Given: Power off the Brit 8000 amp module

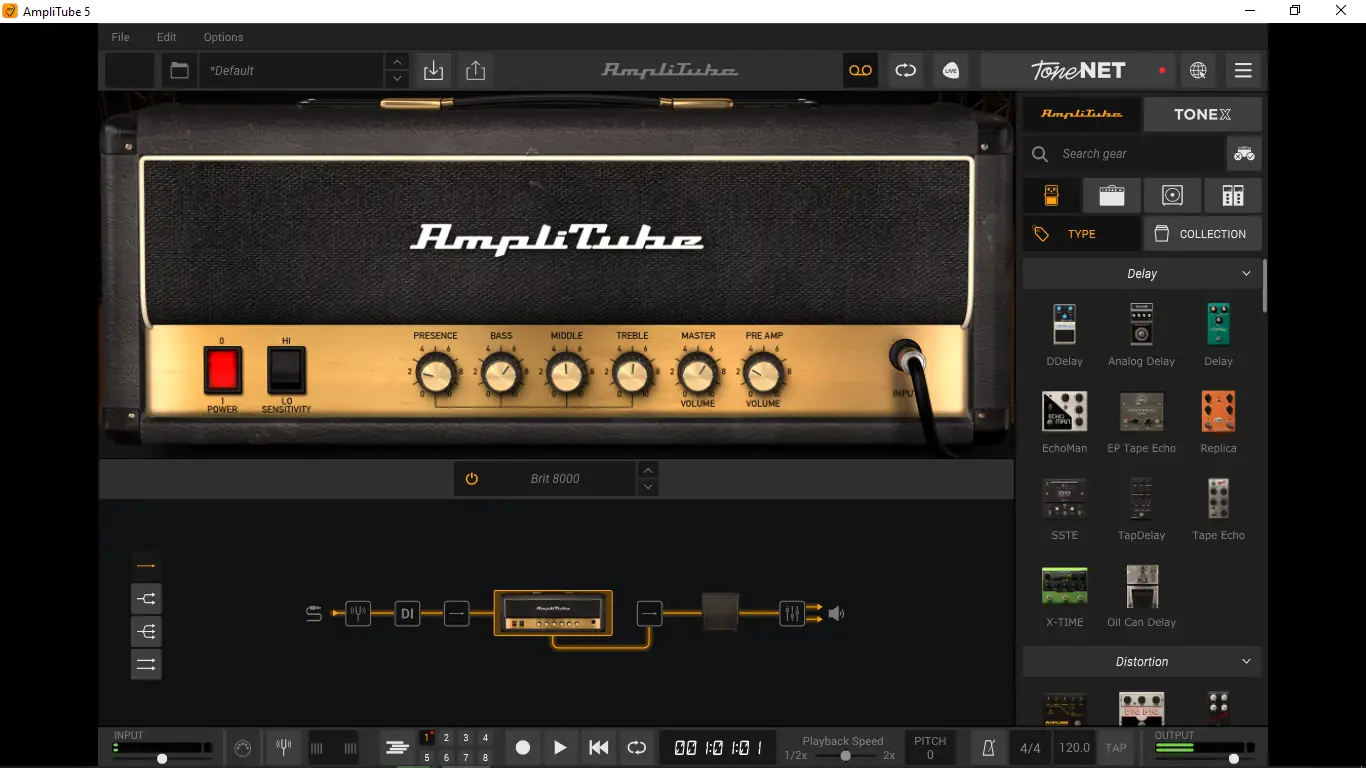Looking at the screenshot, I should click(x=470, y=478).
